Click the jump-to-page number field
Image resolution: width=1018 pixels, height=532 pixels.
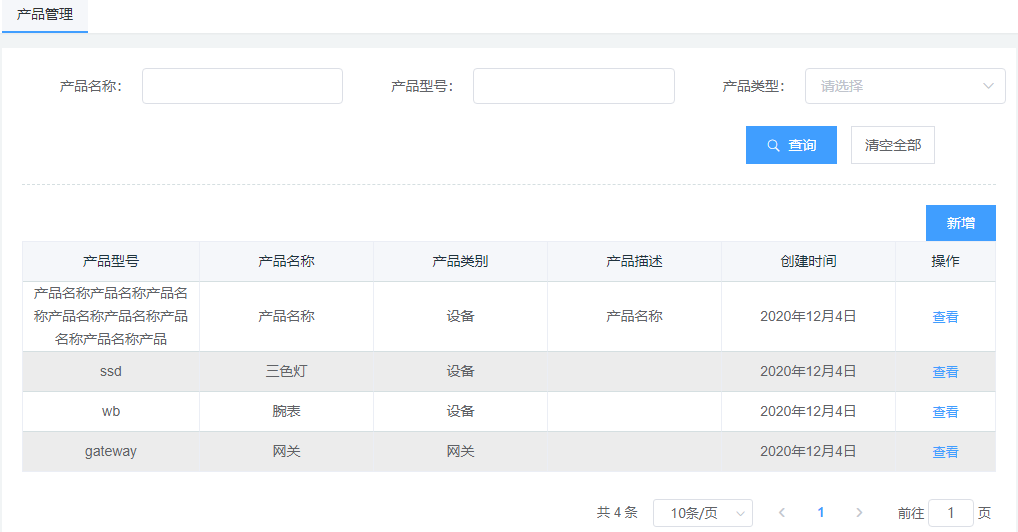pos(950,513)
